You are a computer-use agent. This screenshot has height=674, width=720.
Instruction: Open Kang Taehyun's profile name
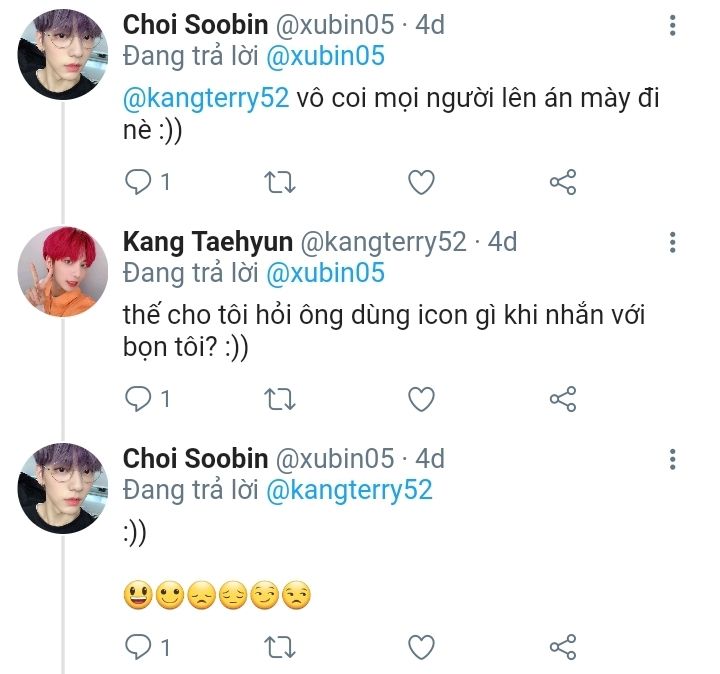coord(207,242)
